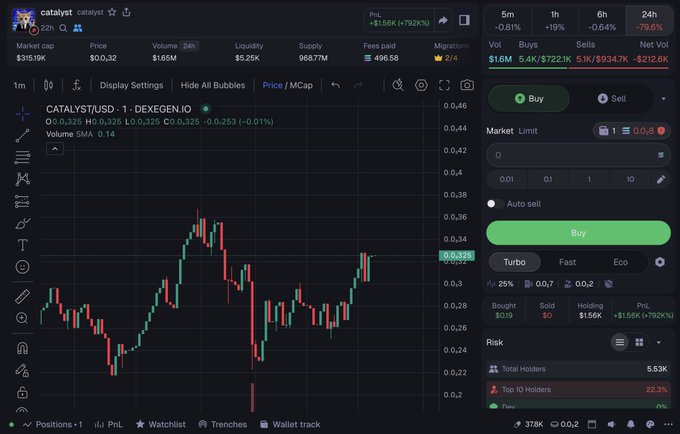Toggle stay-in-drawing-mode pencil lock icon
Viewport: 680px width, 434px height.
(x=23, y=371)
